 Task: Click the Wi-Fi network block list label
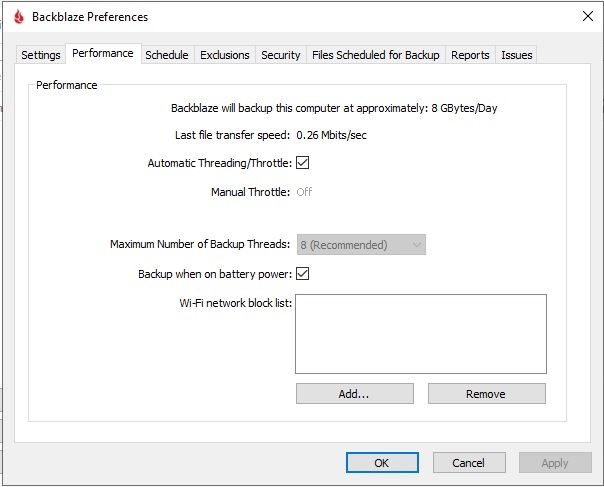235,303
